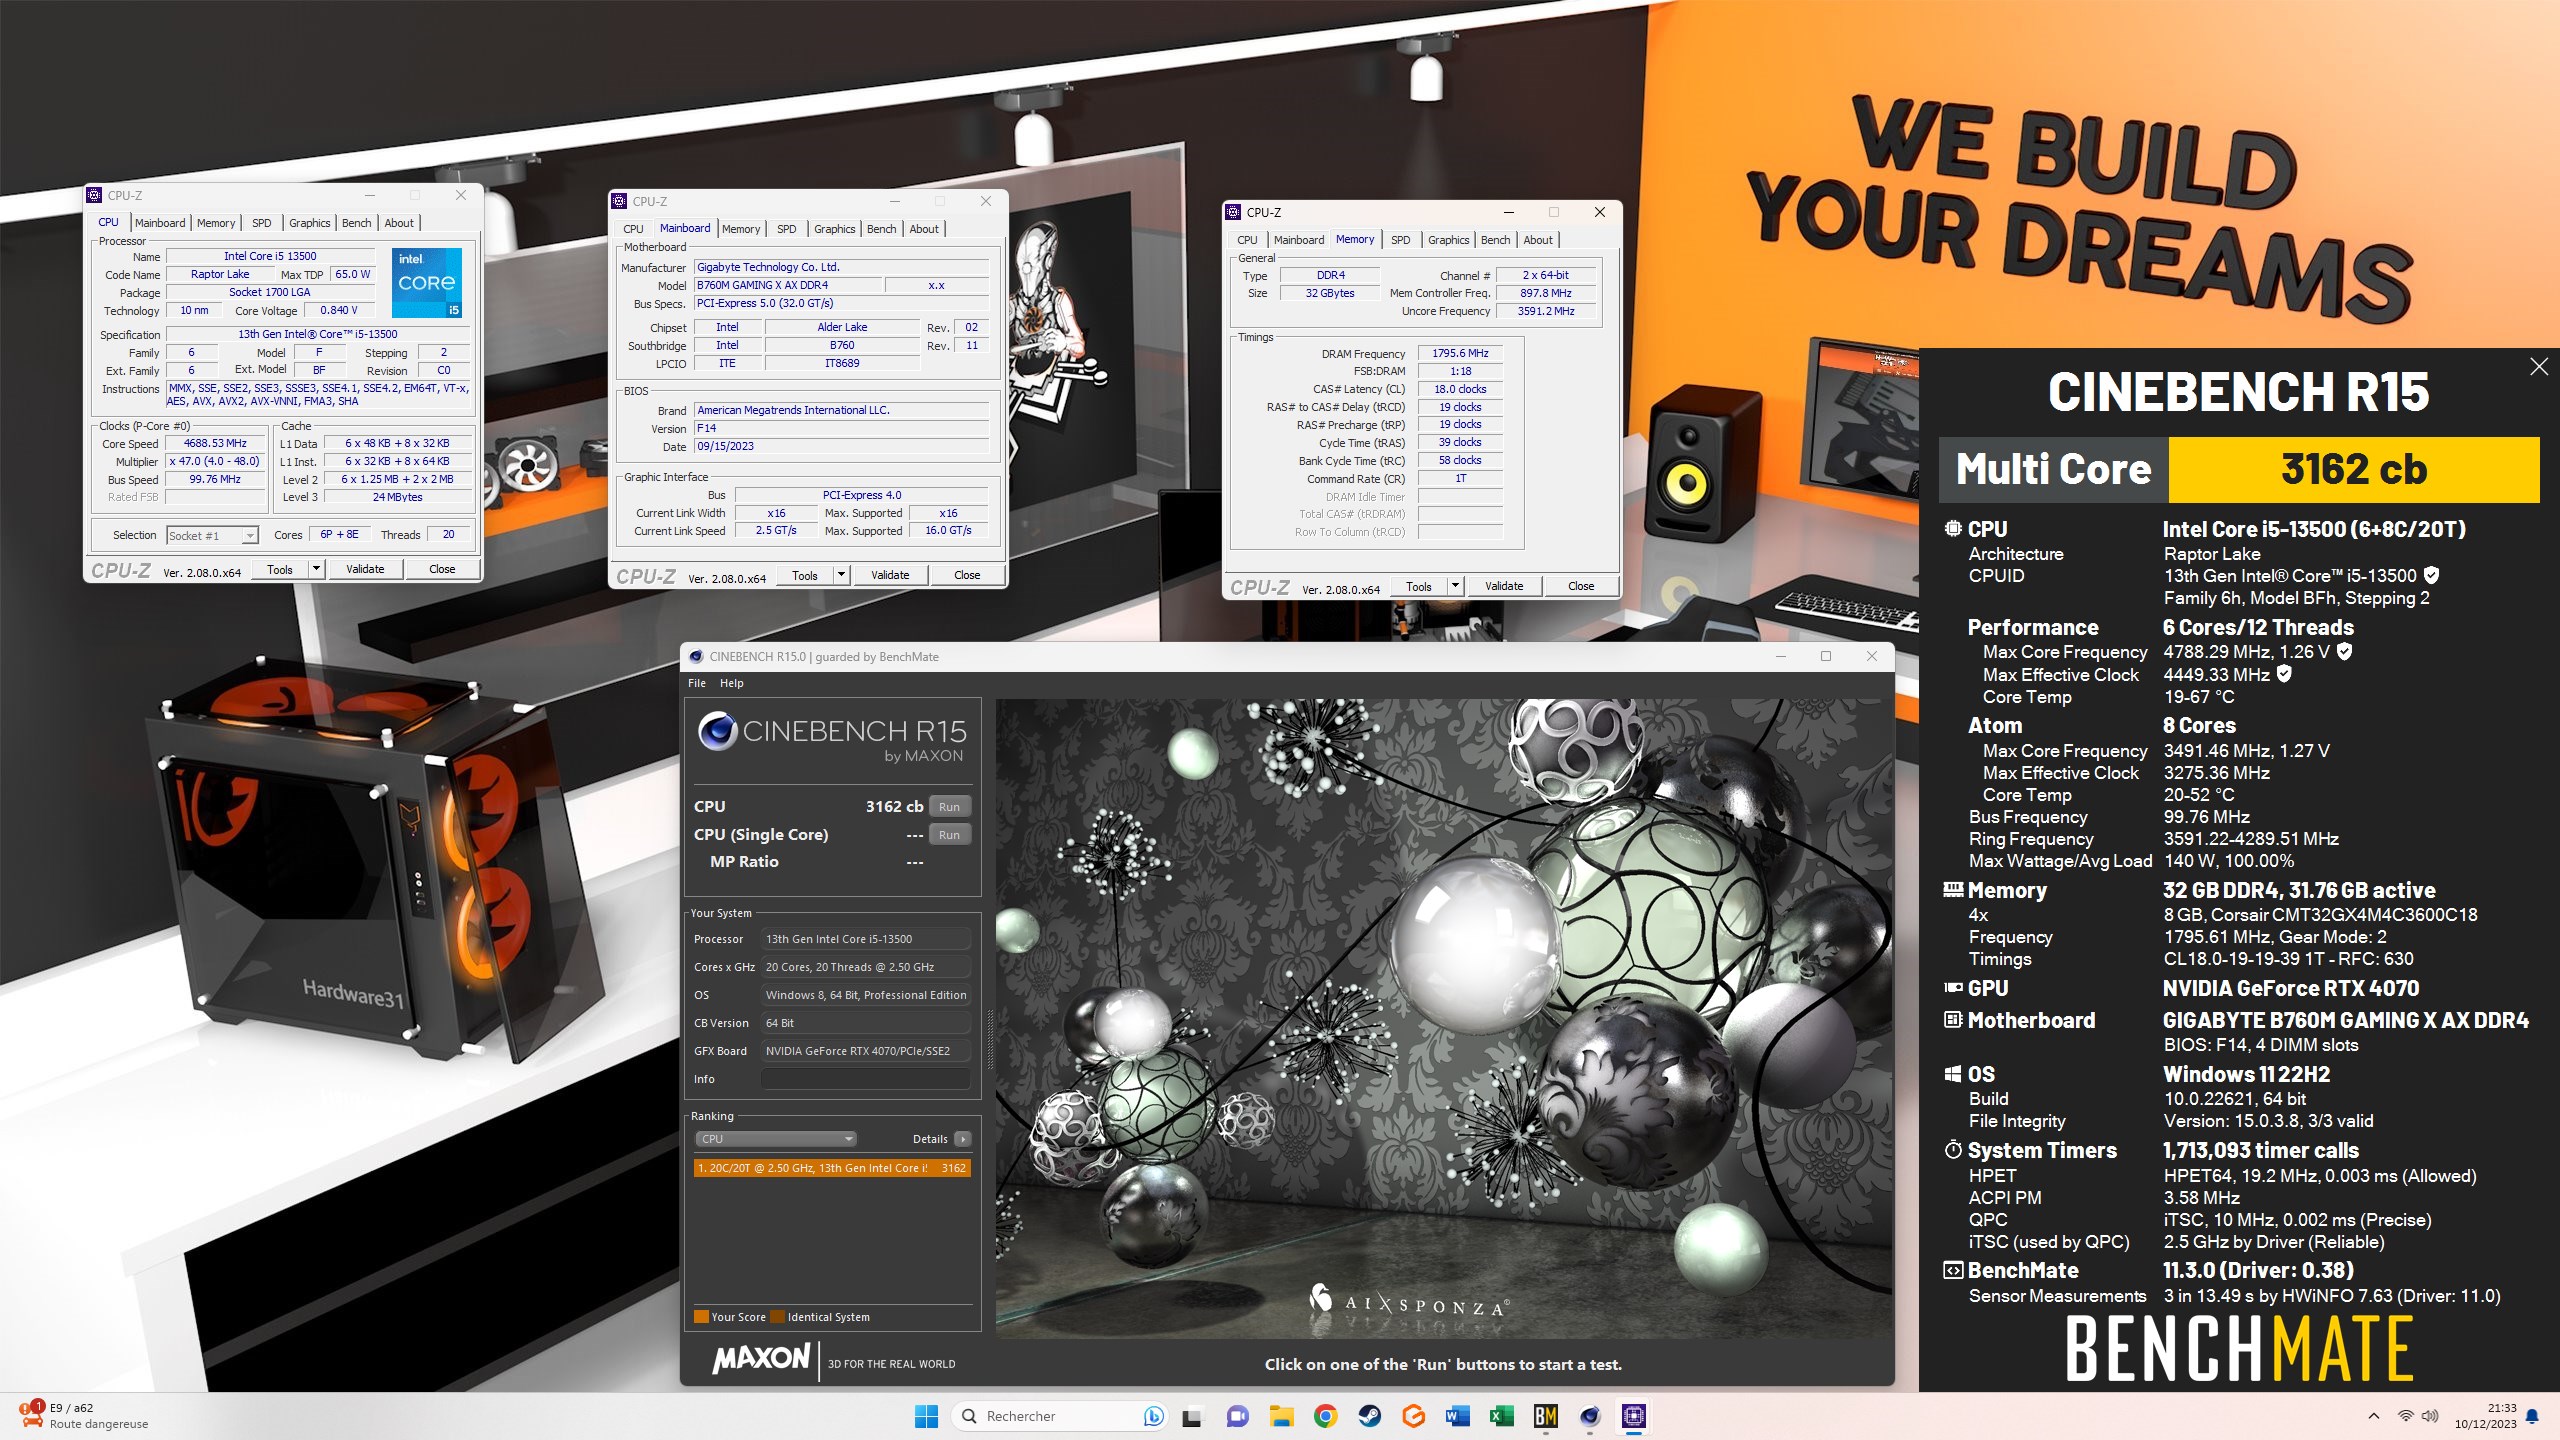Click the rendered spheres image in Cinebench

click(1443, 1017)
